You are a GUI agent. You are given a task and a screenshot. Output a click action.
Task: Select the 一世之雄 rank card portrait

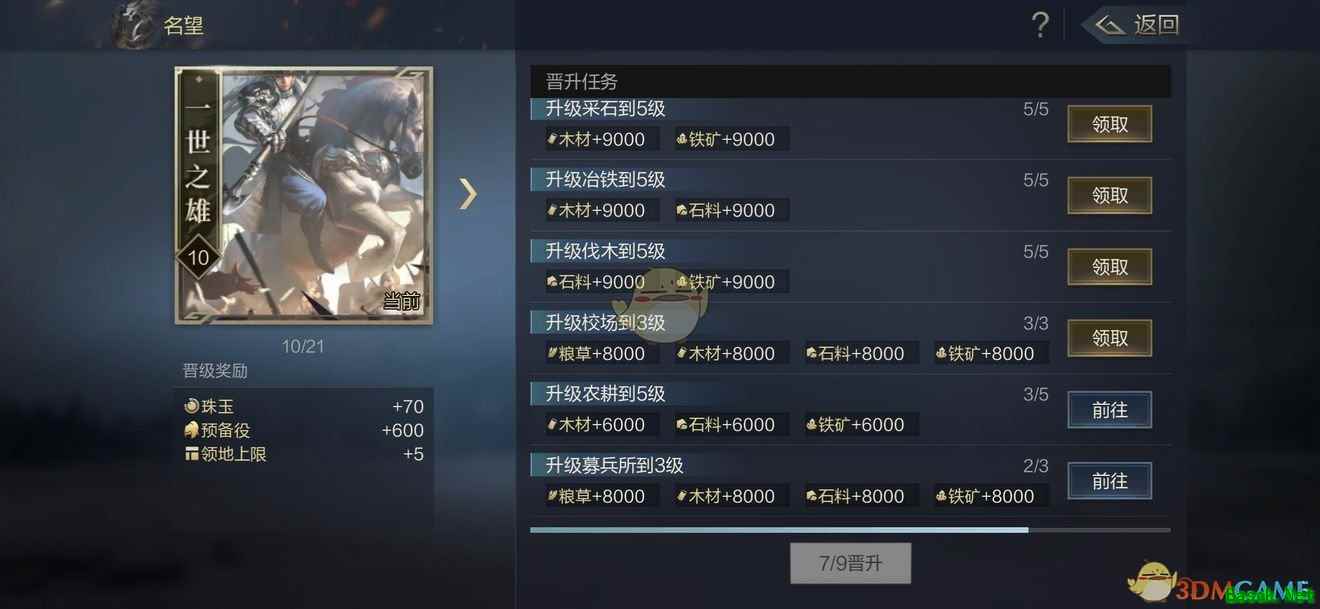[x=304, y=195]
